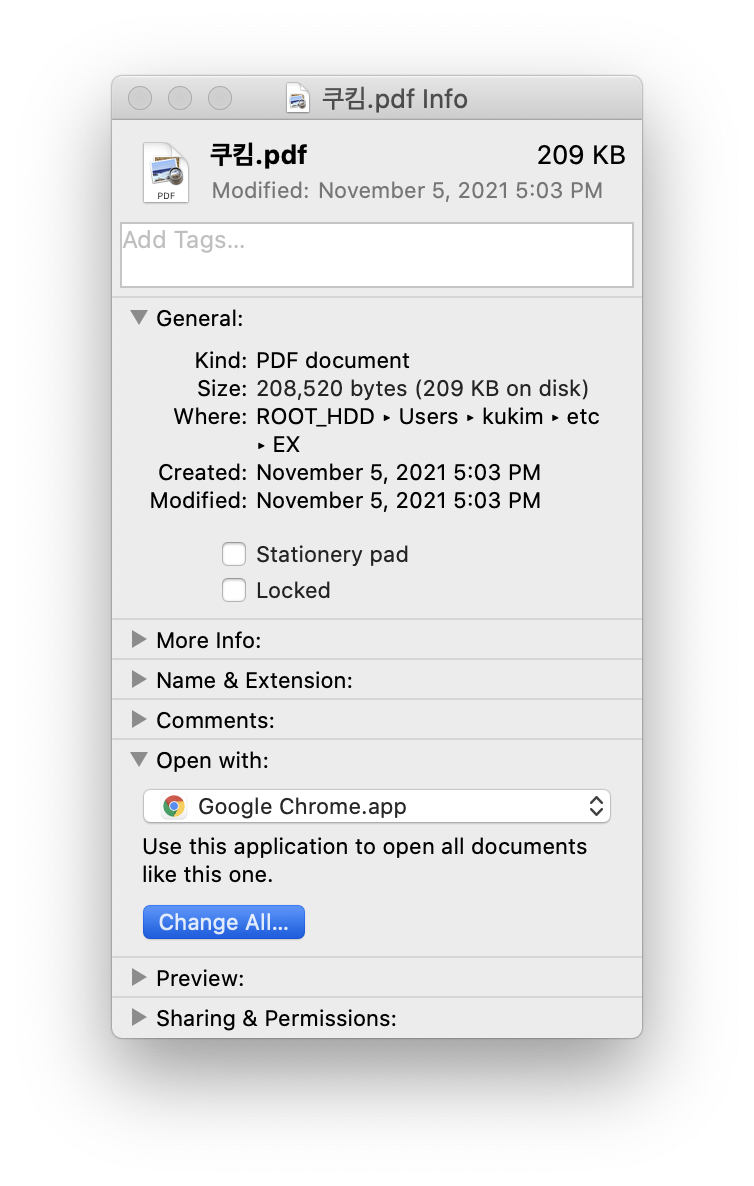Collapse the General section
754x1186 pixels.
pyautogui.click(x=138, y=318)
